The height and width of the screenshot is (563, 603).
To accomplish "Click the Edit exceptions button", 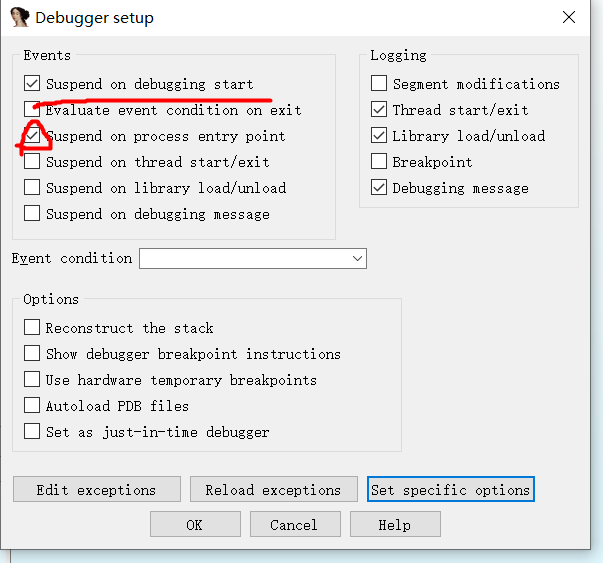I will coord(97,490).
